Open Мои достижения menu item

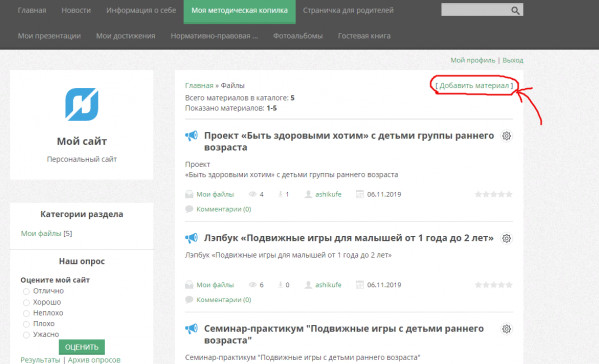126,36
